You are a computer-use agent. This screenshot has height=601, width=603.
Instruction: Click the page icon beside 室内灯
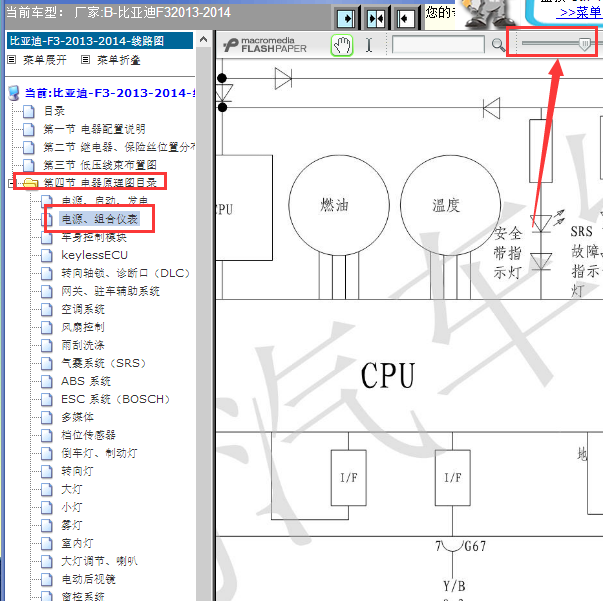click(x=47, y=543)
